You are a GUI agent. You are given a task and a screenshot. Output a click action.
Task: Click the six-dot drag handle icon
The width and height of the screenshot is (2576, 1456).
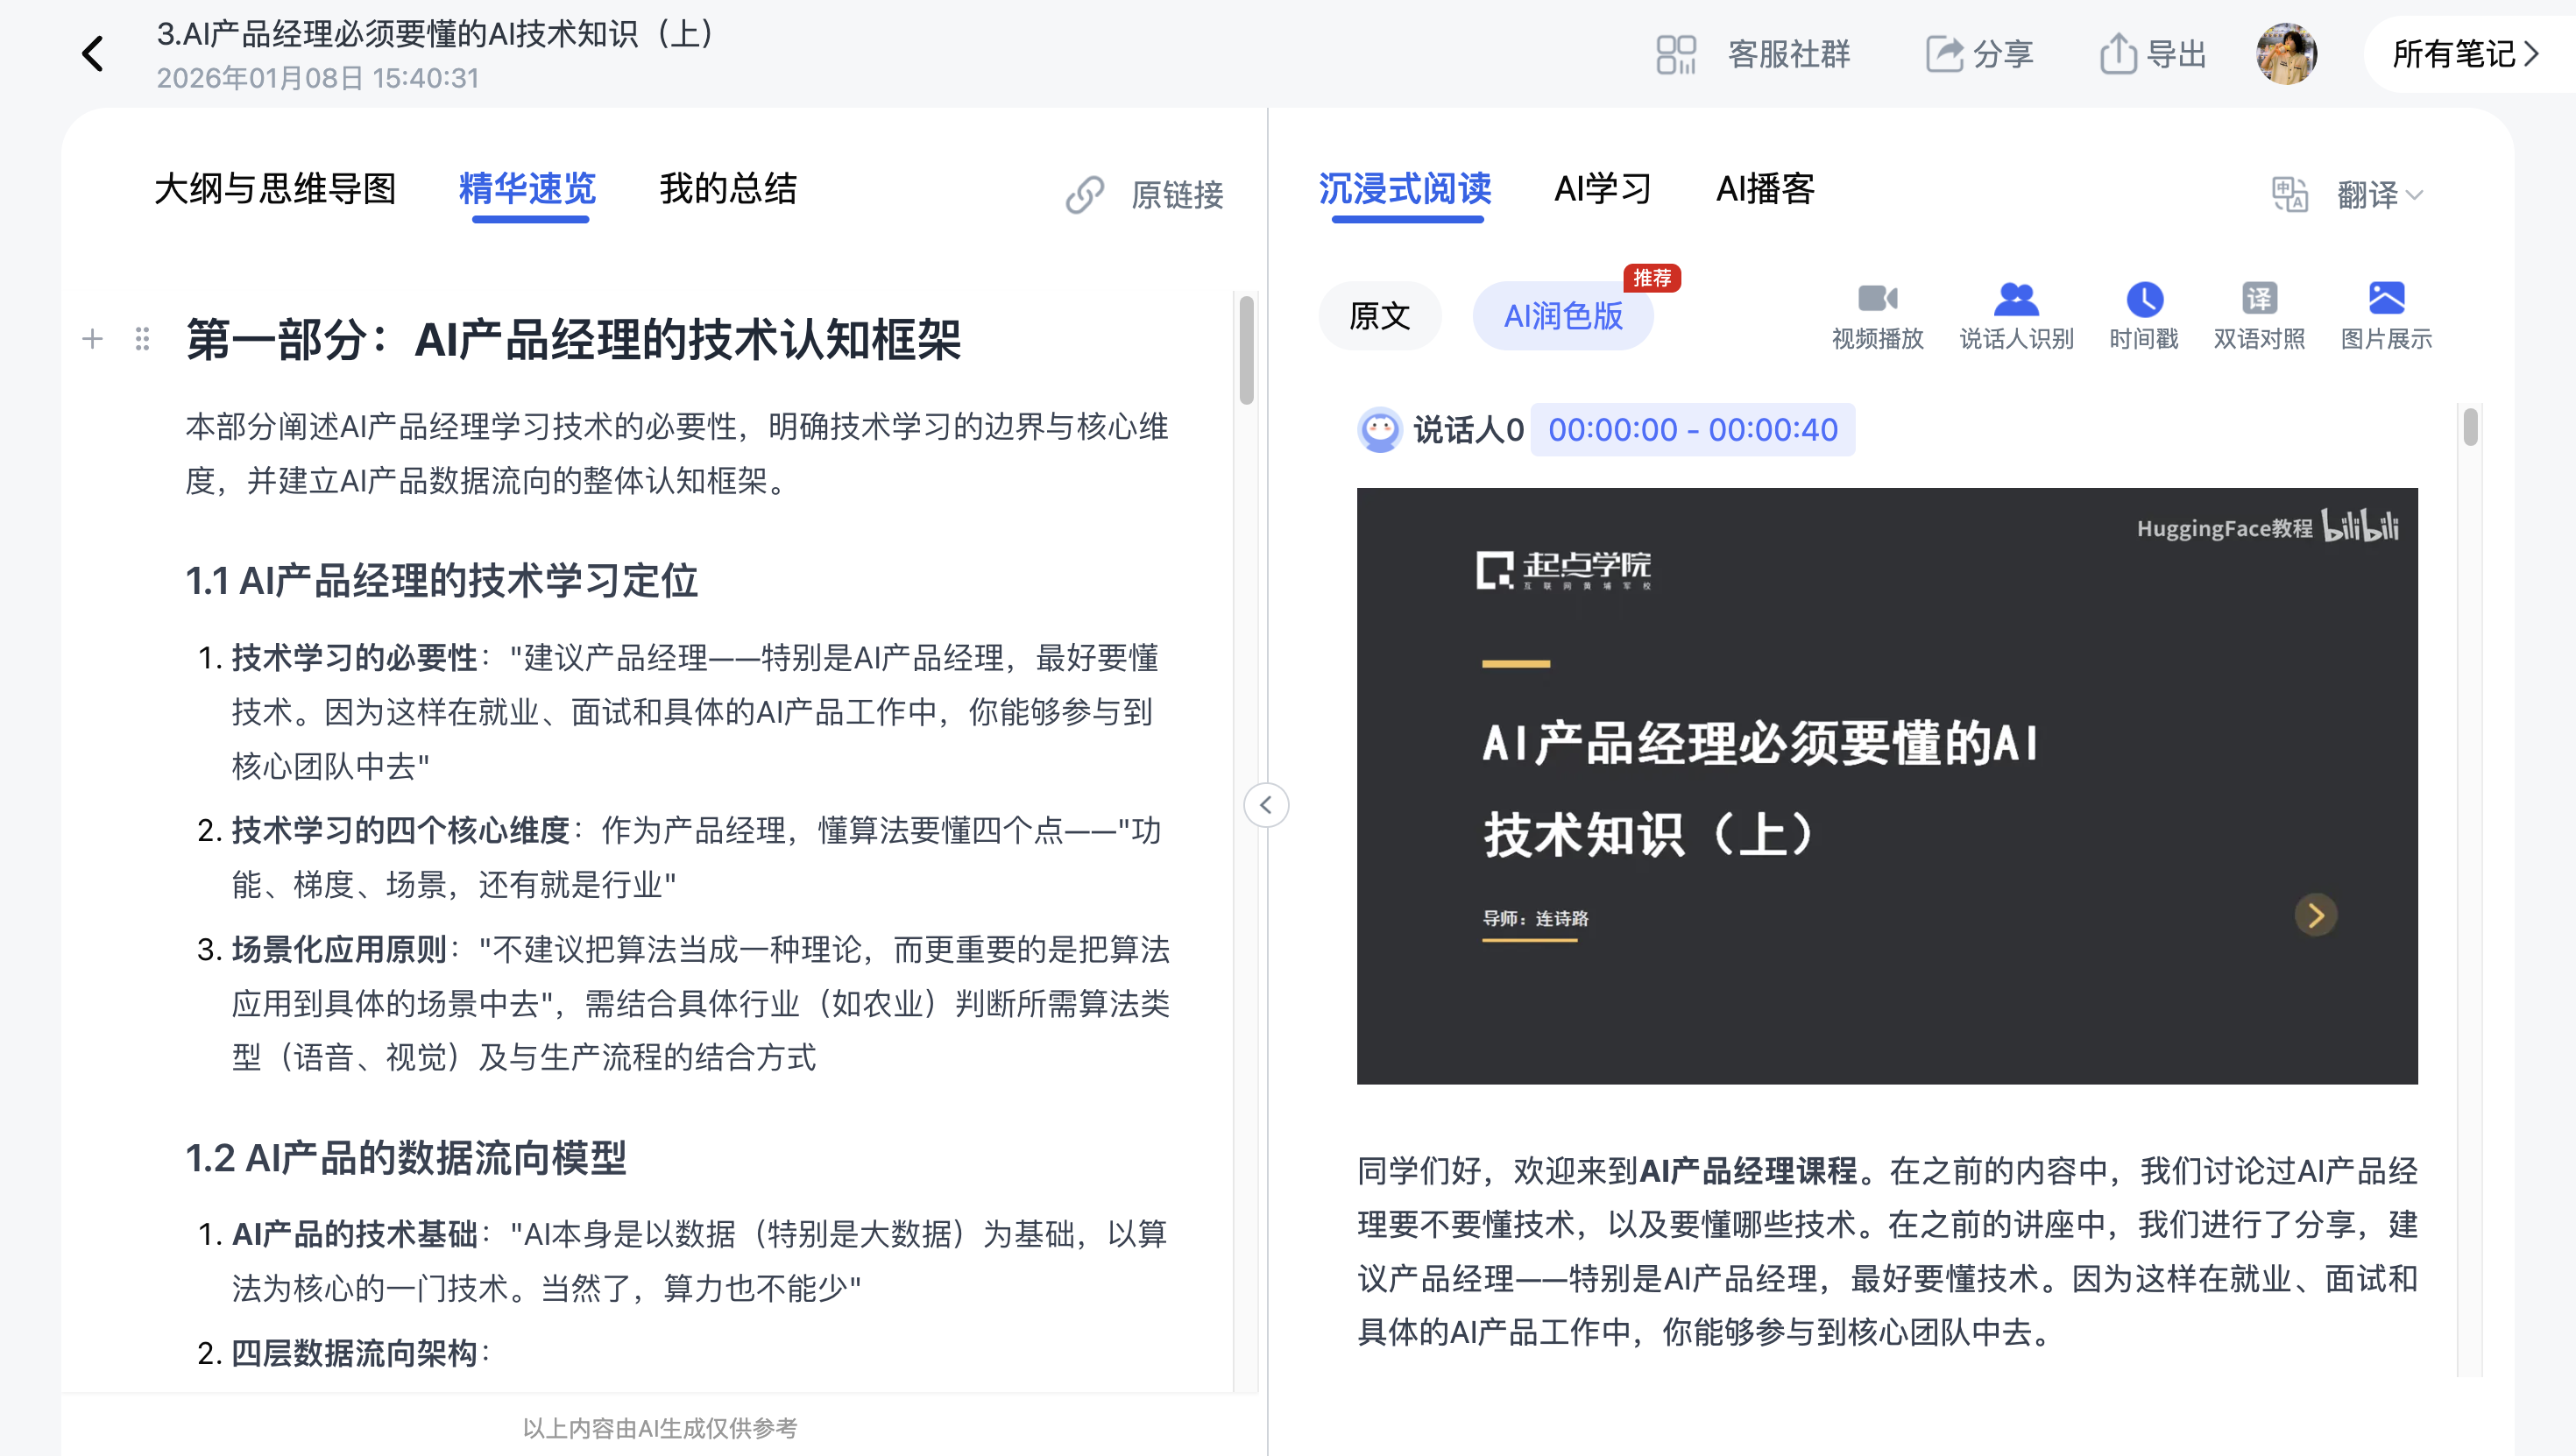(x=142, y=339)
